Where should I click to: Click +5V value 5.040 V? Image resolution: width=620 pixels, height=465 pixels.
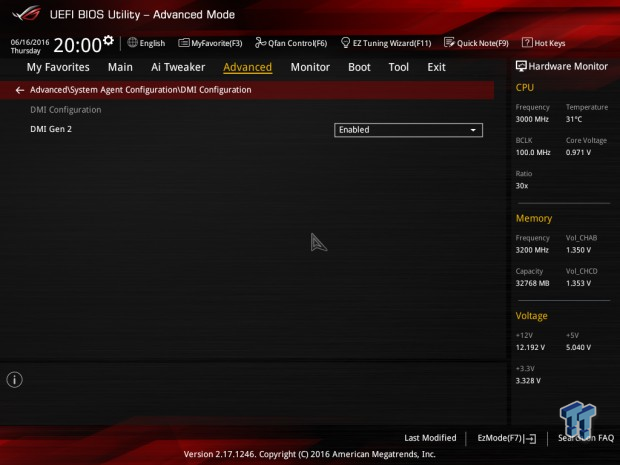[578, 347]
